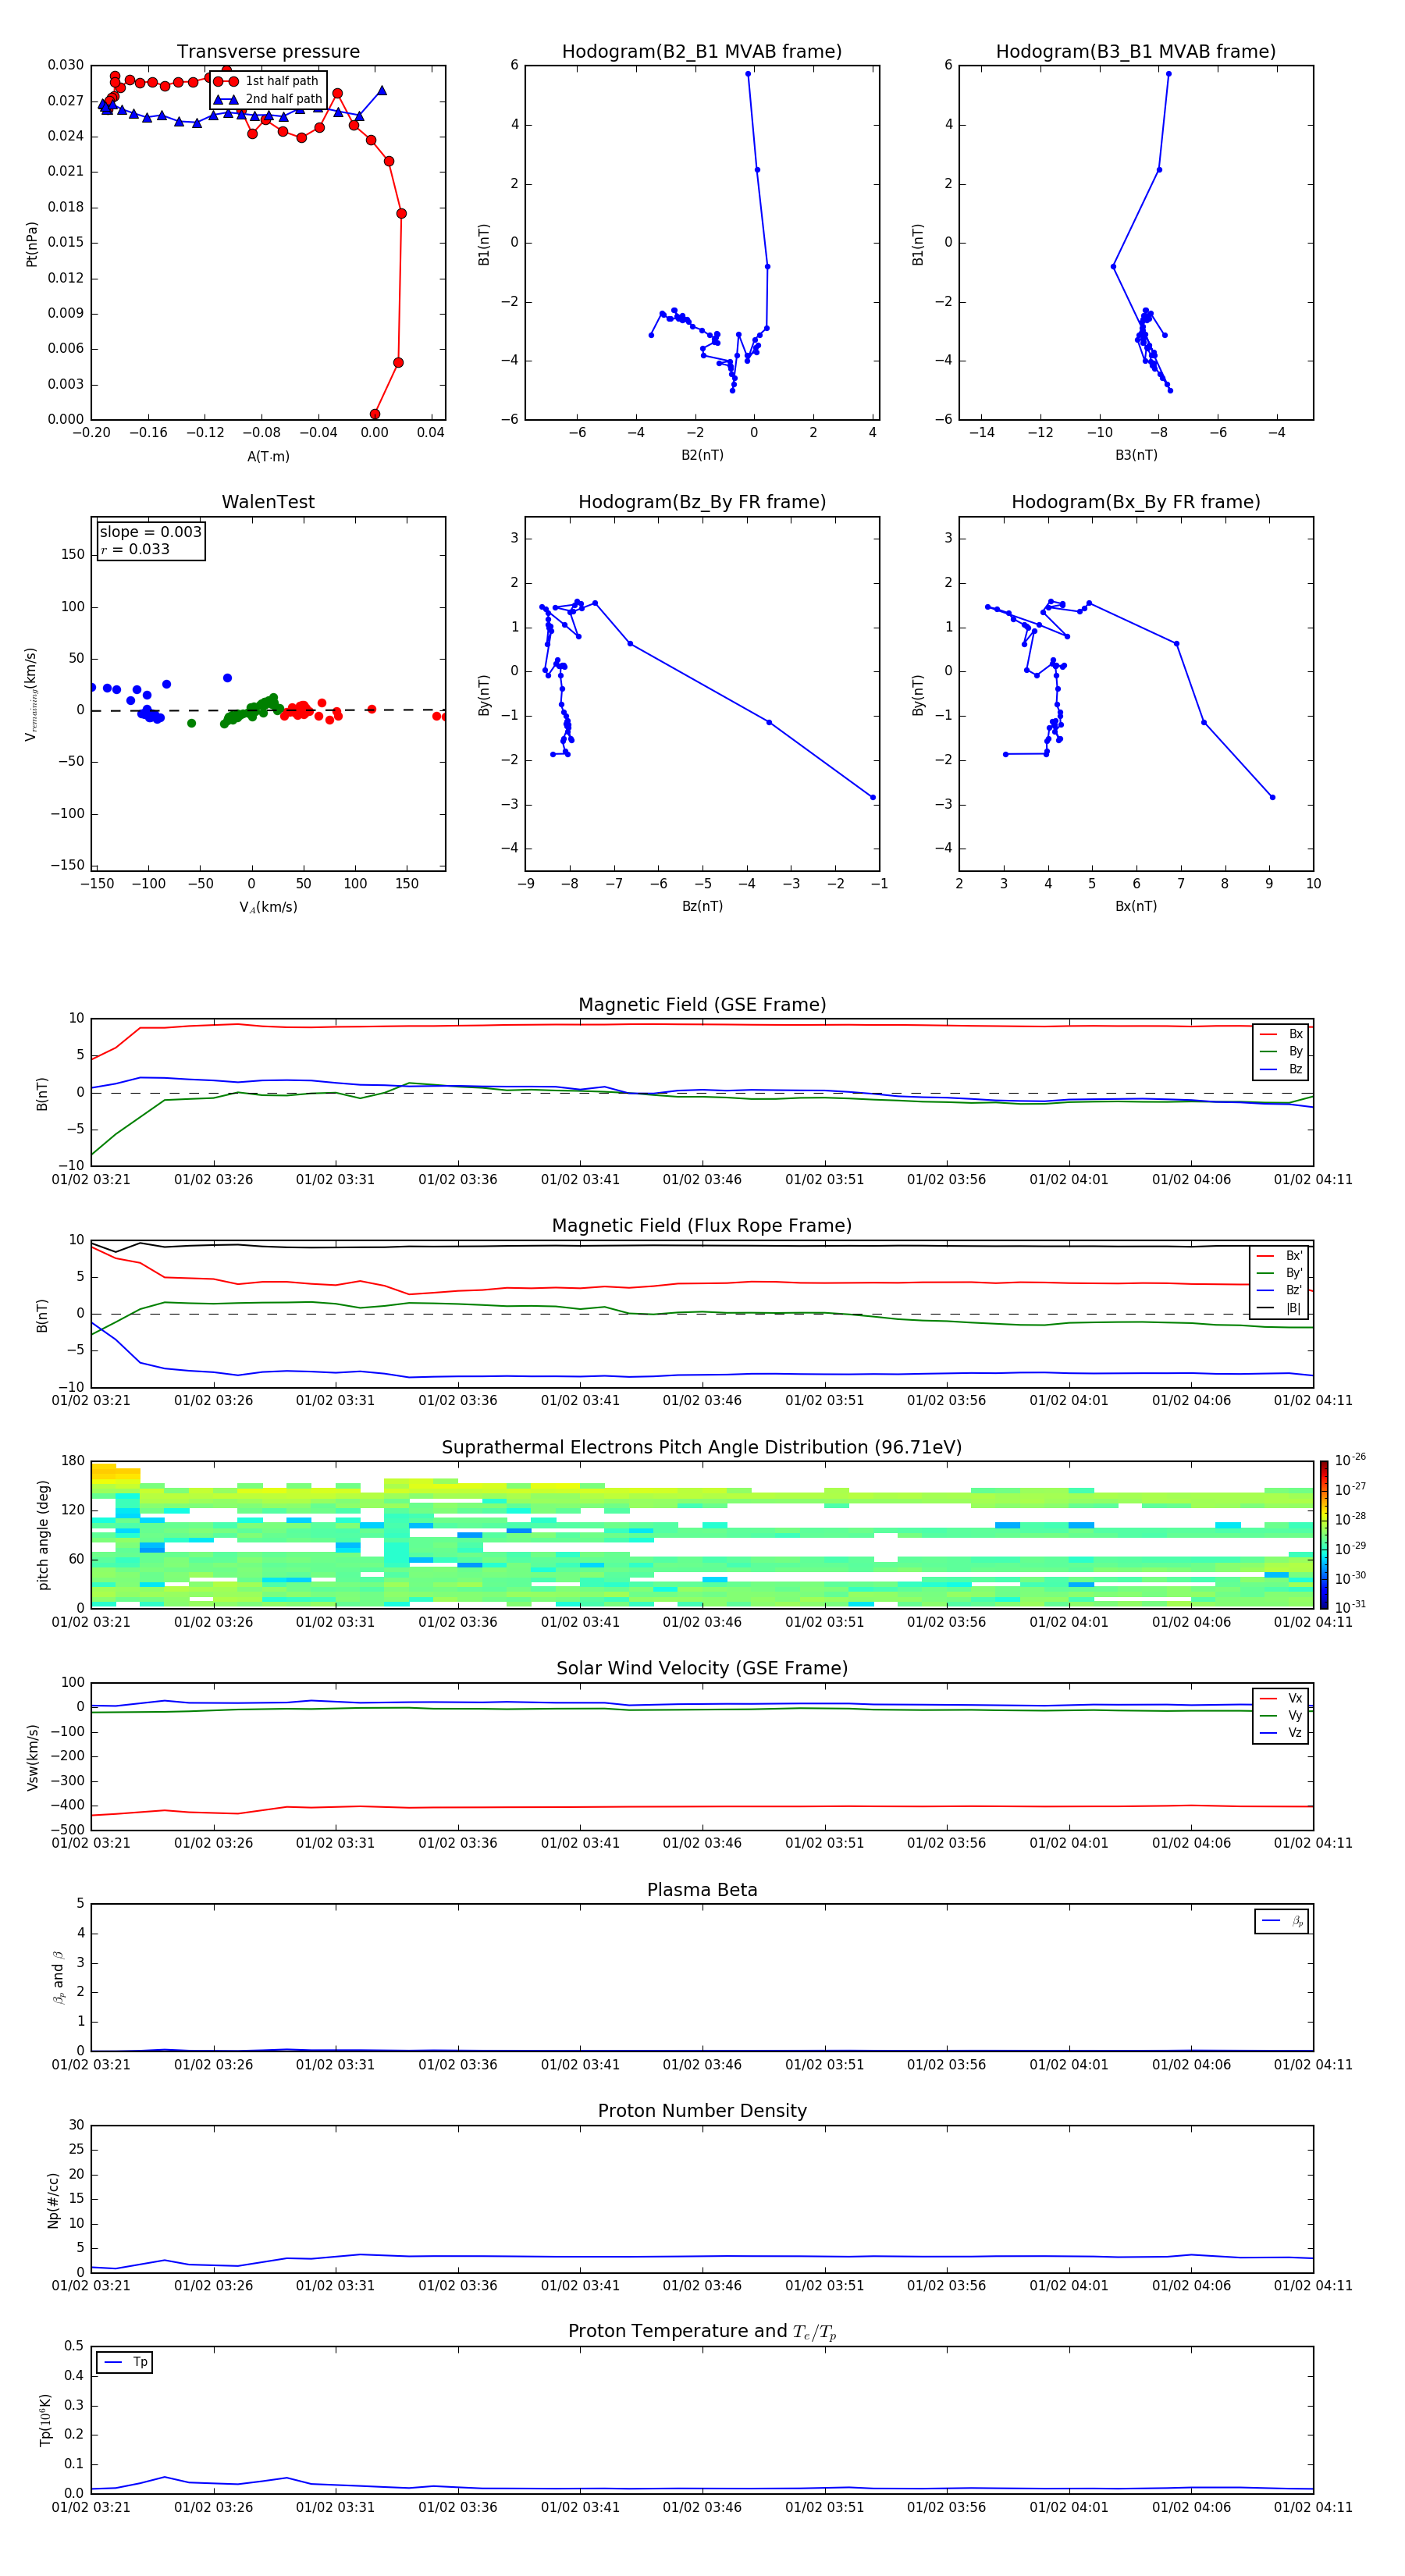Click the Bz' legend entry in Flux Rope panel
1405x2576 pixels.
[1280, 1290]
